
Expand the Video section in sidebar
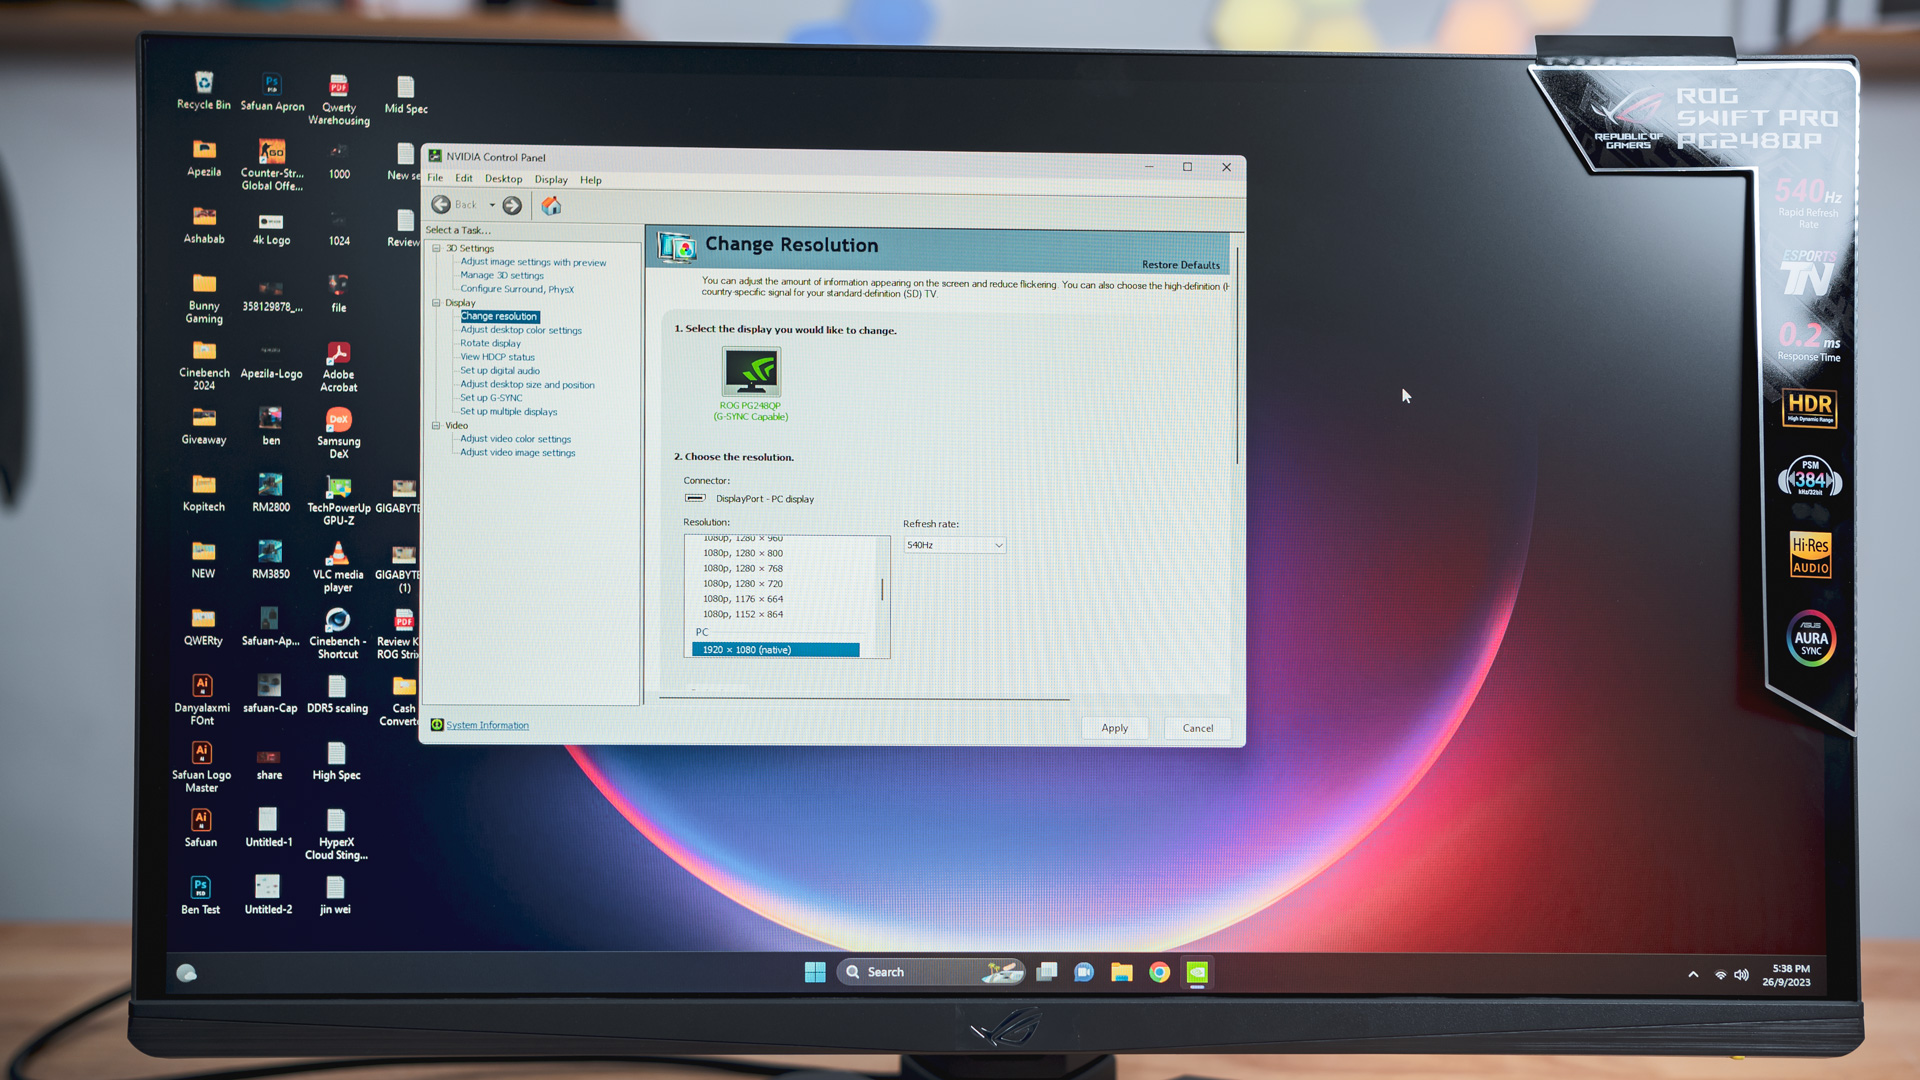click(436, 425)
